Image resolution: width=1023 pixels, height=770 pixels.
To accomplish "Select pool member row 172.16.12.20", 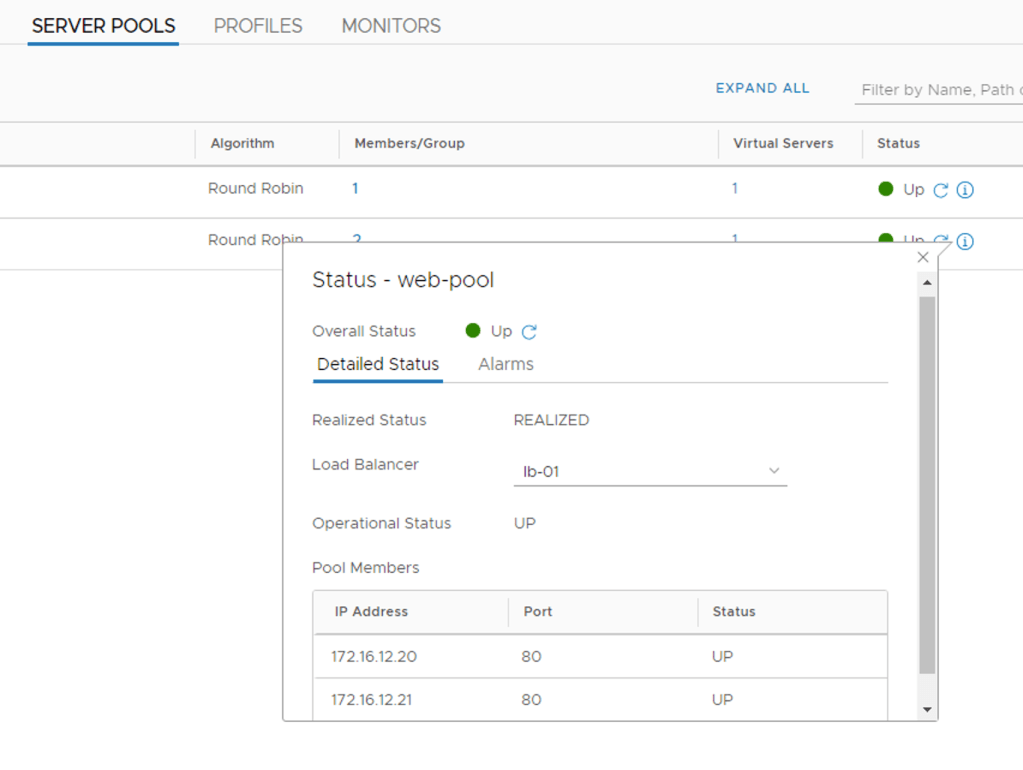I will tap(600, 657).
